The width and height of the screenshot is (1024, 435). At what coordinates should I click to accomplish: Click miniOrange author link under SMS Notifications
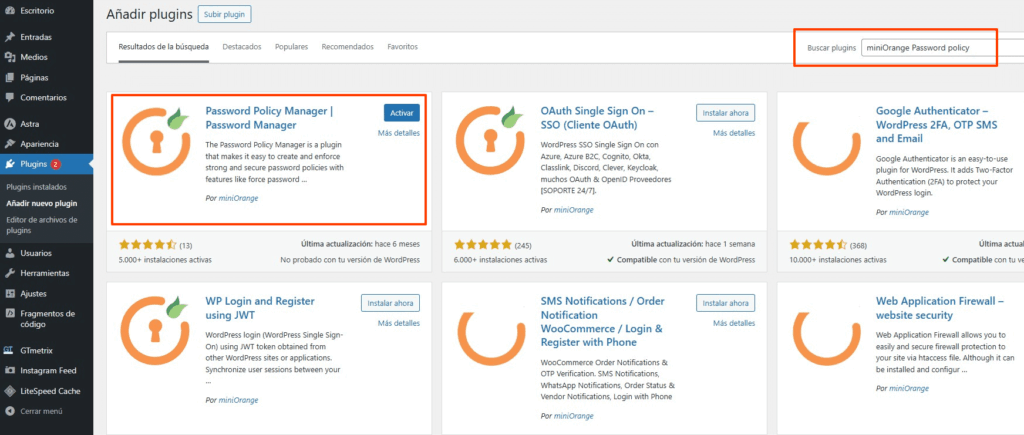pos(573,415)
